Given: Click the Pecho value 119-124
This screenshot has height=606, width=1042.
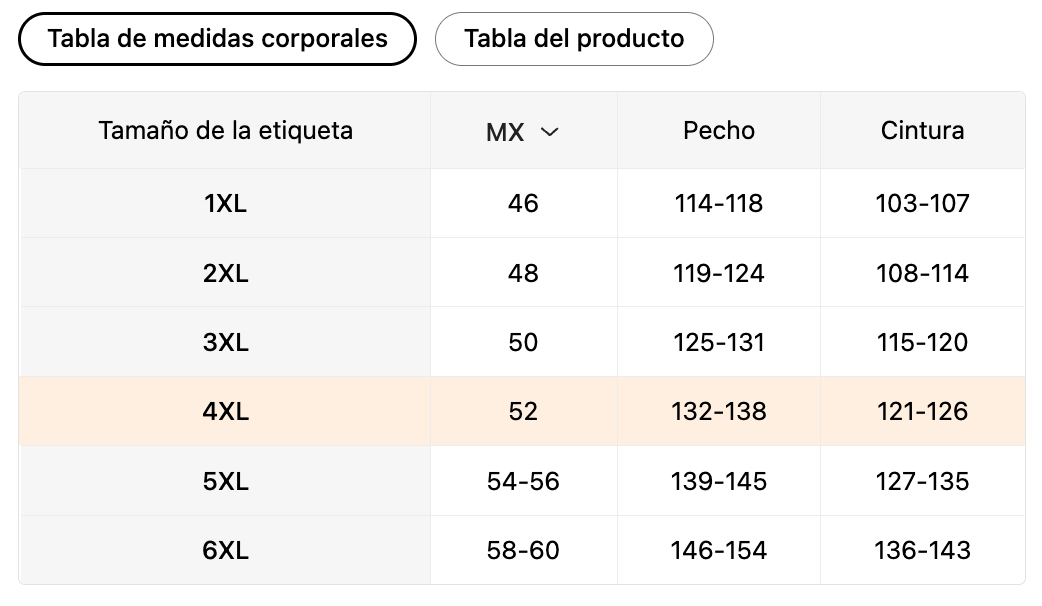Looking at the screenshot, I should 719,273.
